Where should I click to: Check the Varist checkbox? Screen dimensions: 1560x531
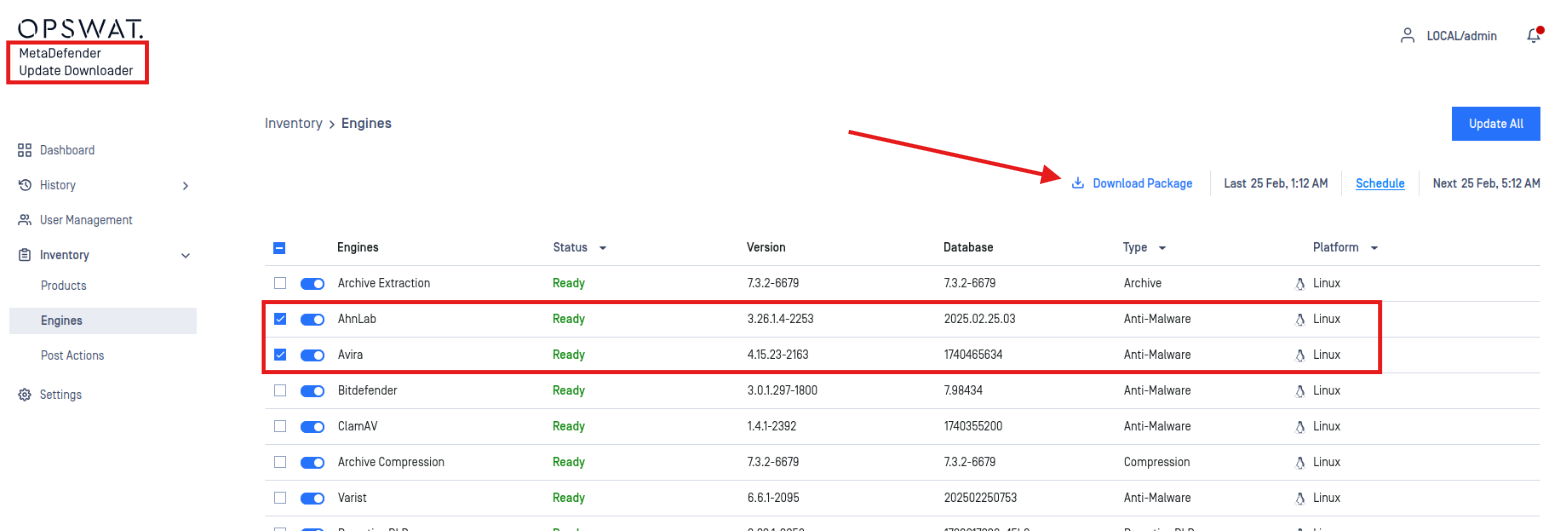(280, 497)
